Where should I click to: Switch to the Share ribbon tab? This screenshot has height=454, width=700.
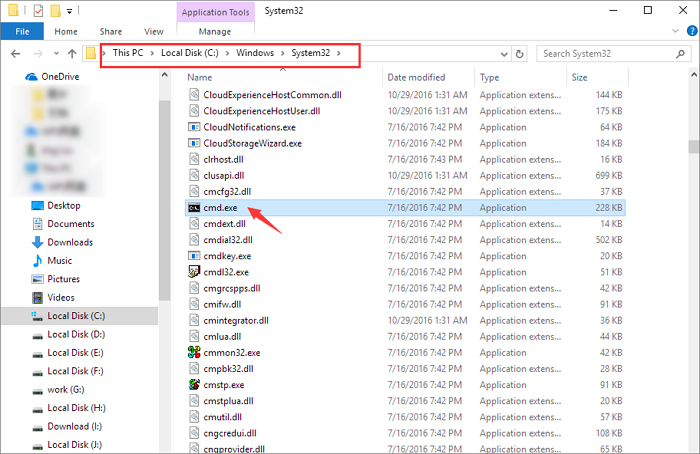pos(109,31)
